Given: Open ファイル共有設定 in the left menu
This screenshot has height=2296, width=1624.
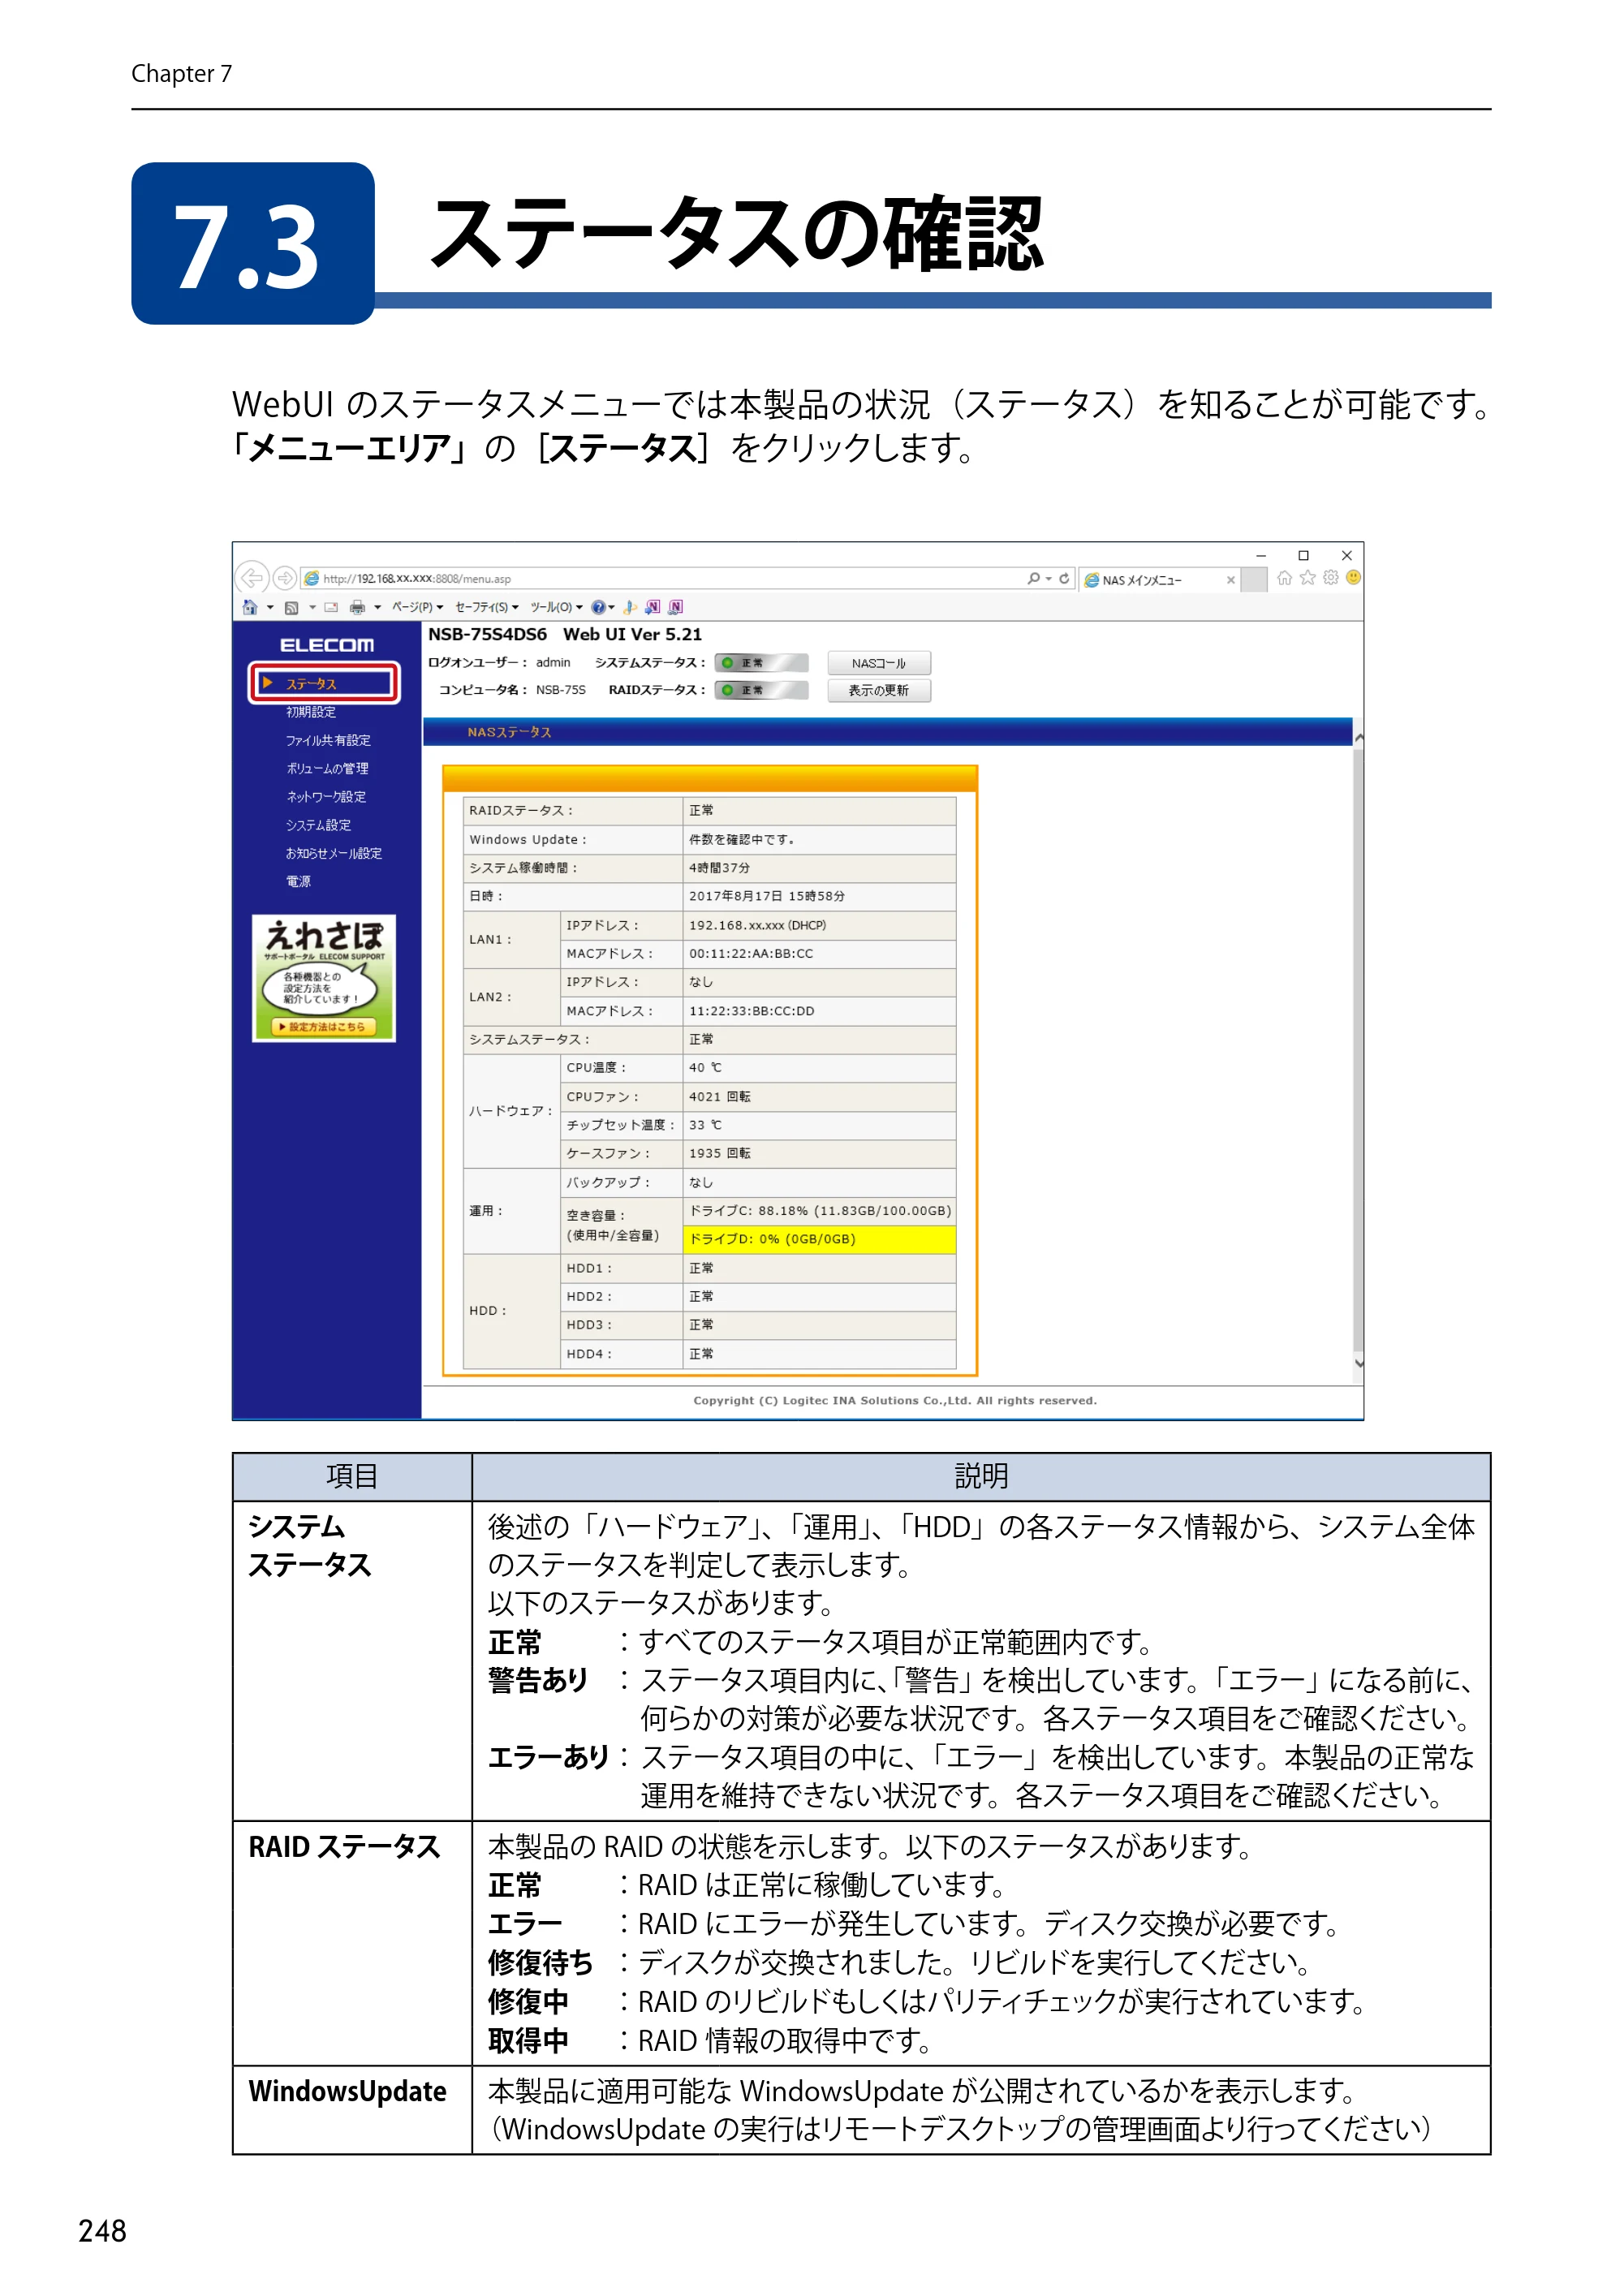Looking at the screenshot, I should point(328,740).
